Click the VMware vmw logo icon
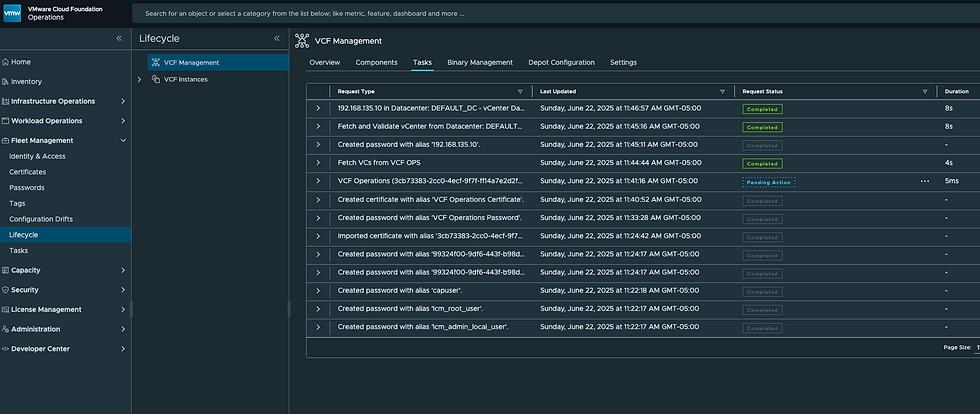980x414 pixels. coord(12,13)
